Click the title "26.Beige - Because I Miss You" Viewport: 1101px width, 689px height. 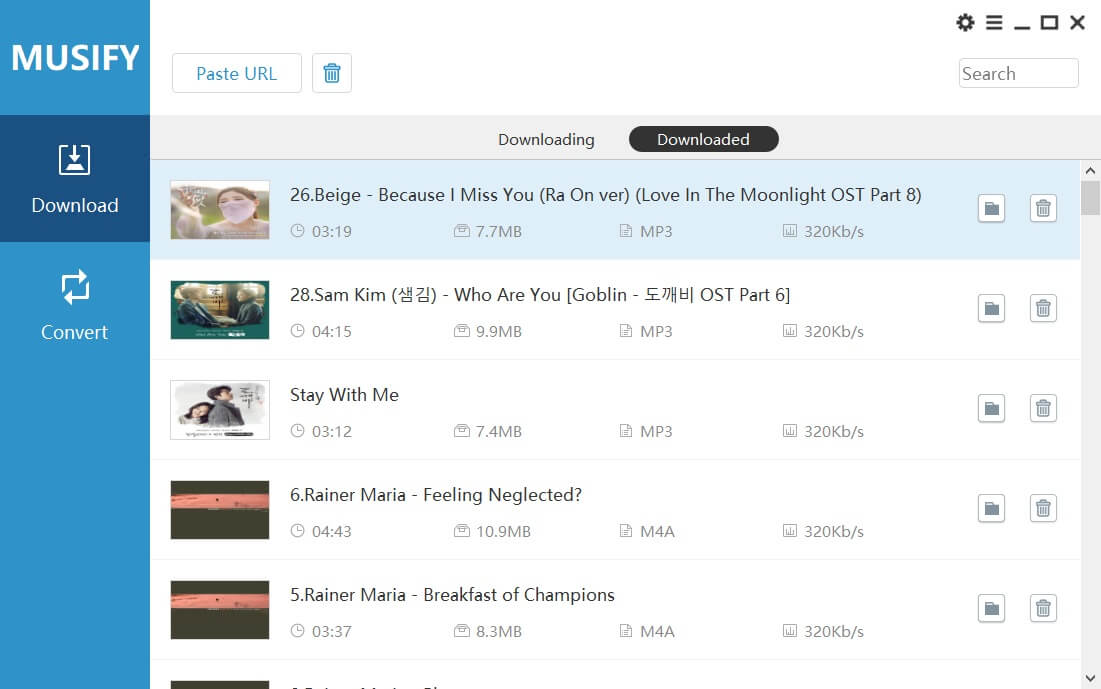tap(605, 195)
